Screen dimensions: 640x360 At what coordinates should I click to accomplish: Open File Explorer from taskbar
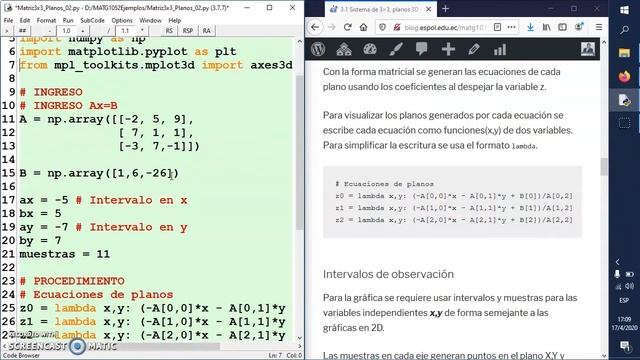click(624, 53)
